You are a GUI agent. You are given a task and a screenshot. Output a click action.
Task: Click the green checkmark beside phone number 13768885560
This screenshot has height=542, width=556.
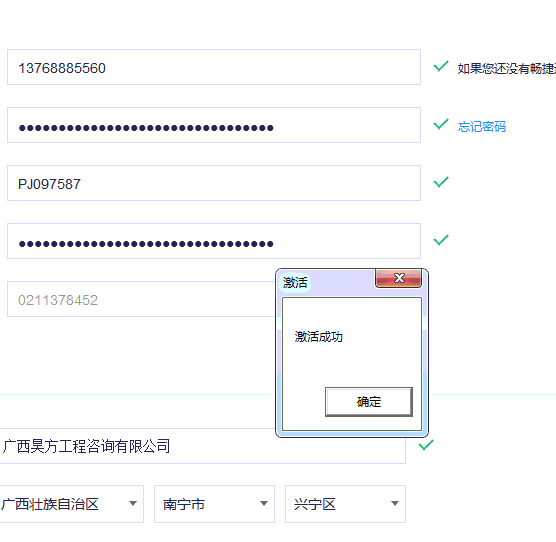[441, 66]
